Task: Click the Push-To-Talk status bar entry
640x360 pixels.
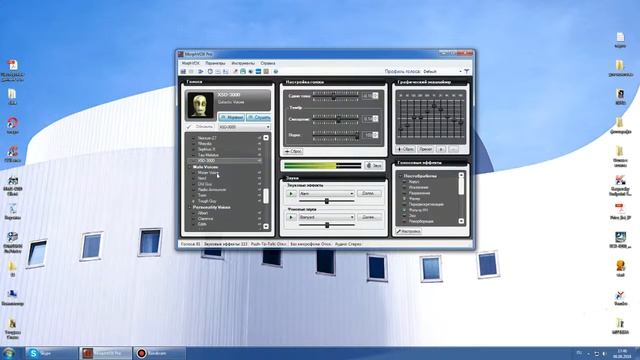Action: coord(268,244)
